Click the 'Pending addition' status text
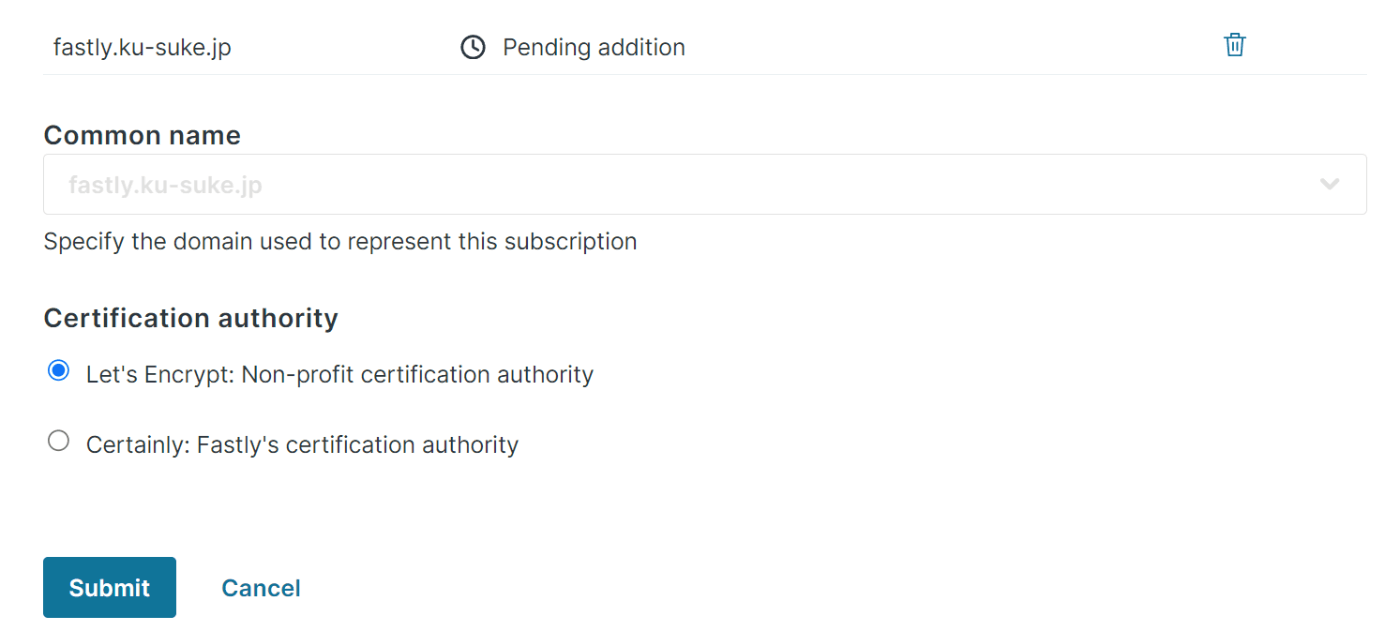Screen dimensions: 1400x631 (594, 47)
